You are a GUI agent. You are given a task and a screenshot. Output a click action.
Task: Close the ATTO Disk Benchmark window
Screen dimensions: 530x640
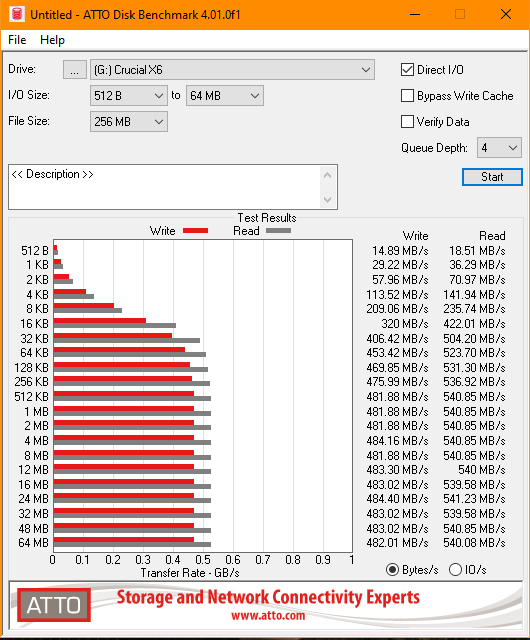coord(506,14)
